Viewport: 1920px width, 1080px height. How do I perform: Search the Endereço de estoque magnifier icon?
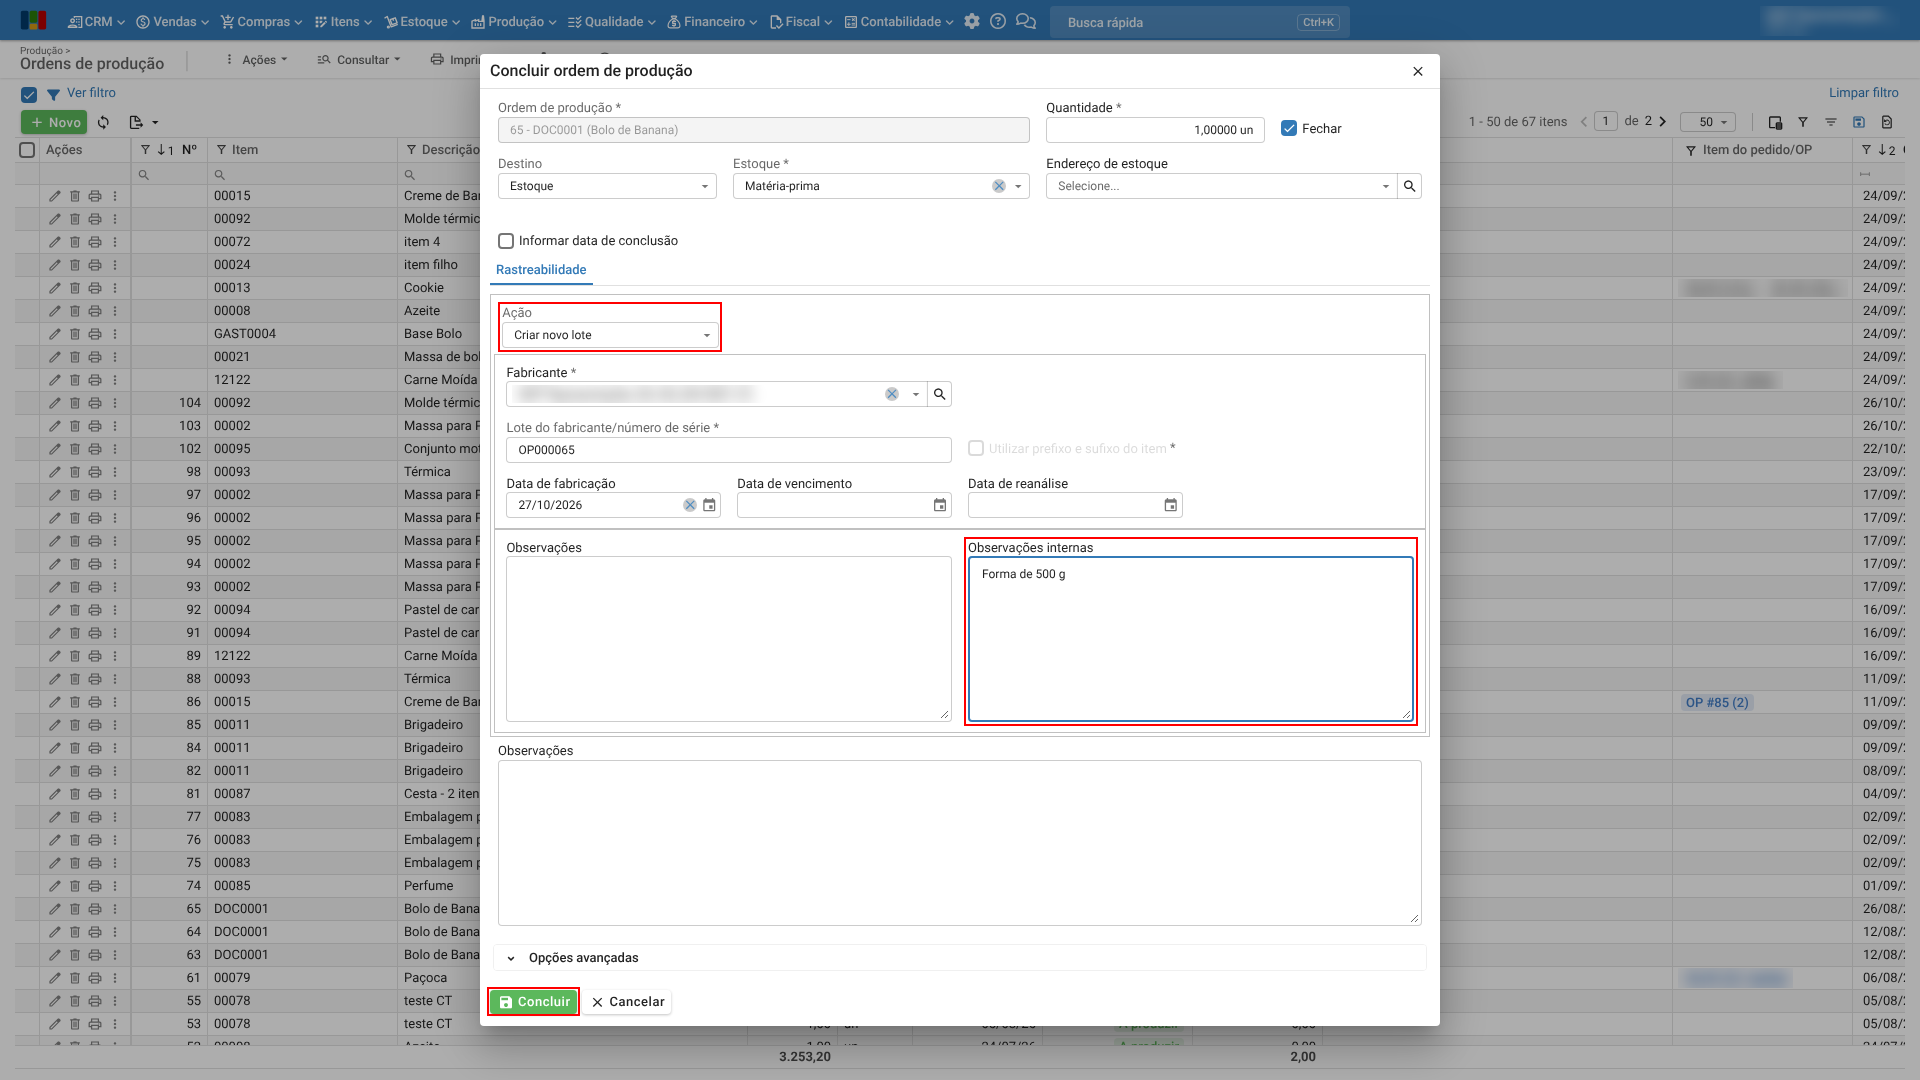[1409, 186]
